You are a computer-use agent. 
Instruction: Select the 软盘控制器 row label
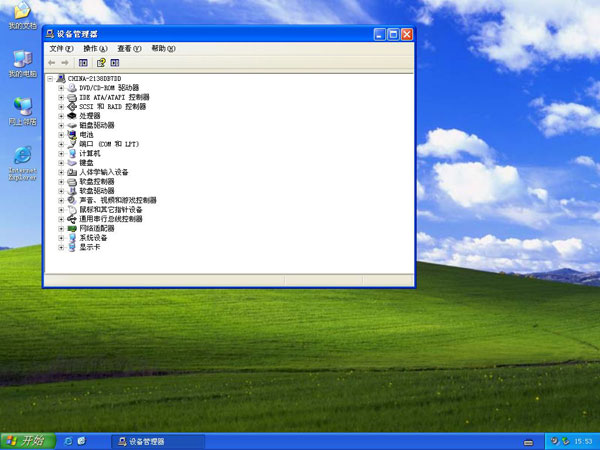pos(96,182)
